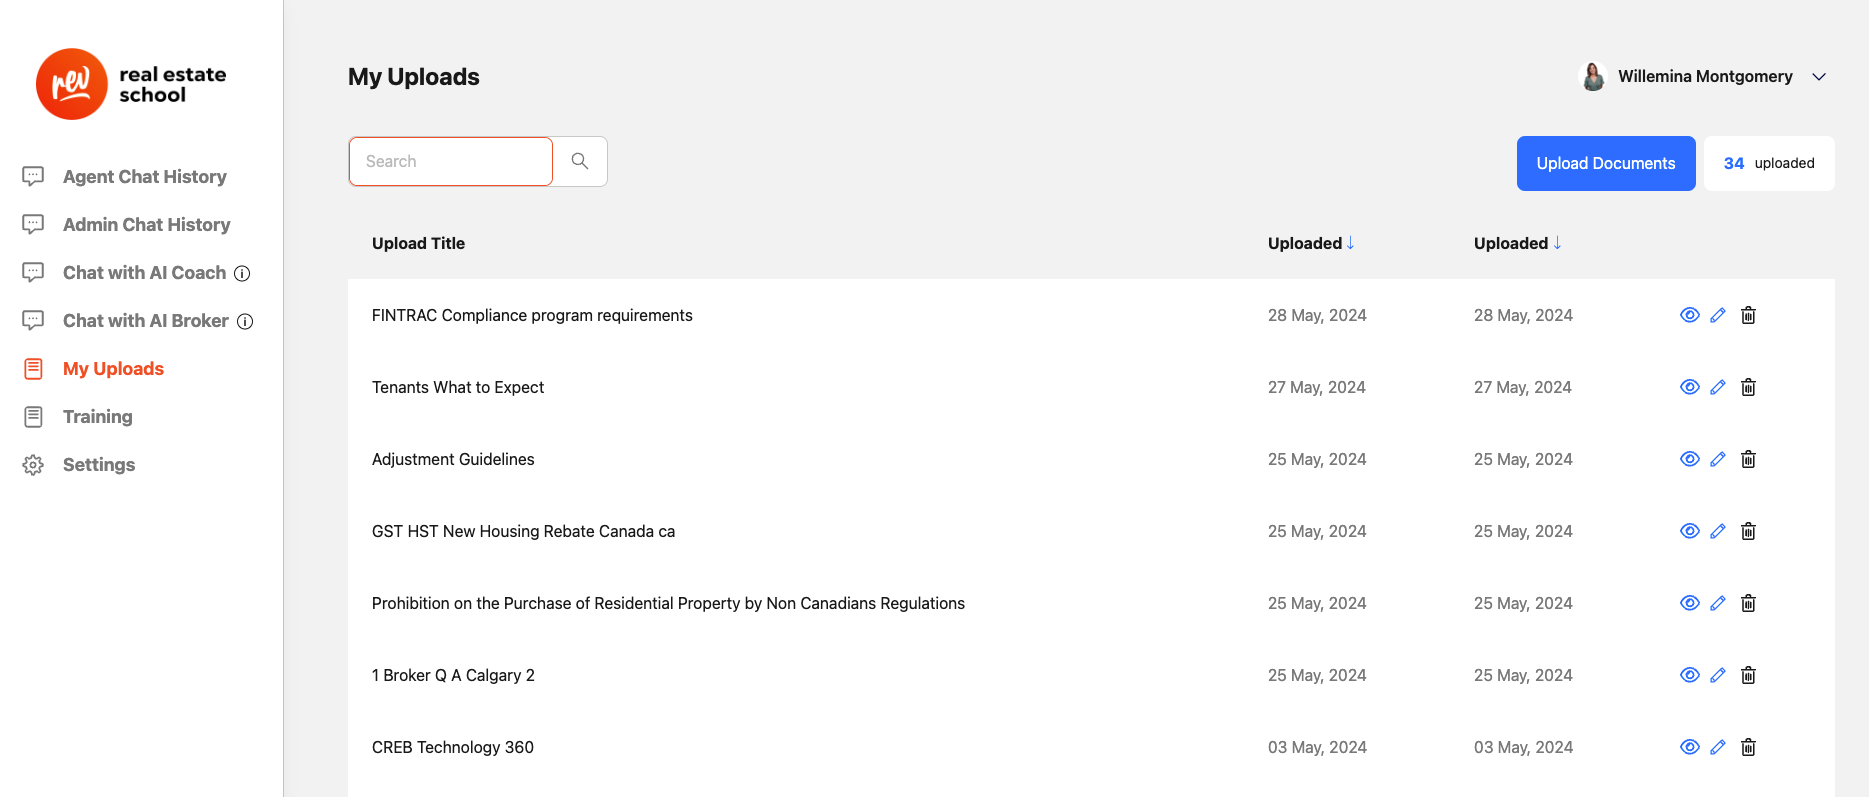Click trash icon for Adjustment Guidelines

[1748, 459]
